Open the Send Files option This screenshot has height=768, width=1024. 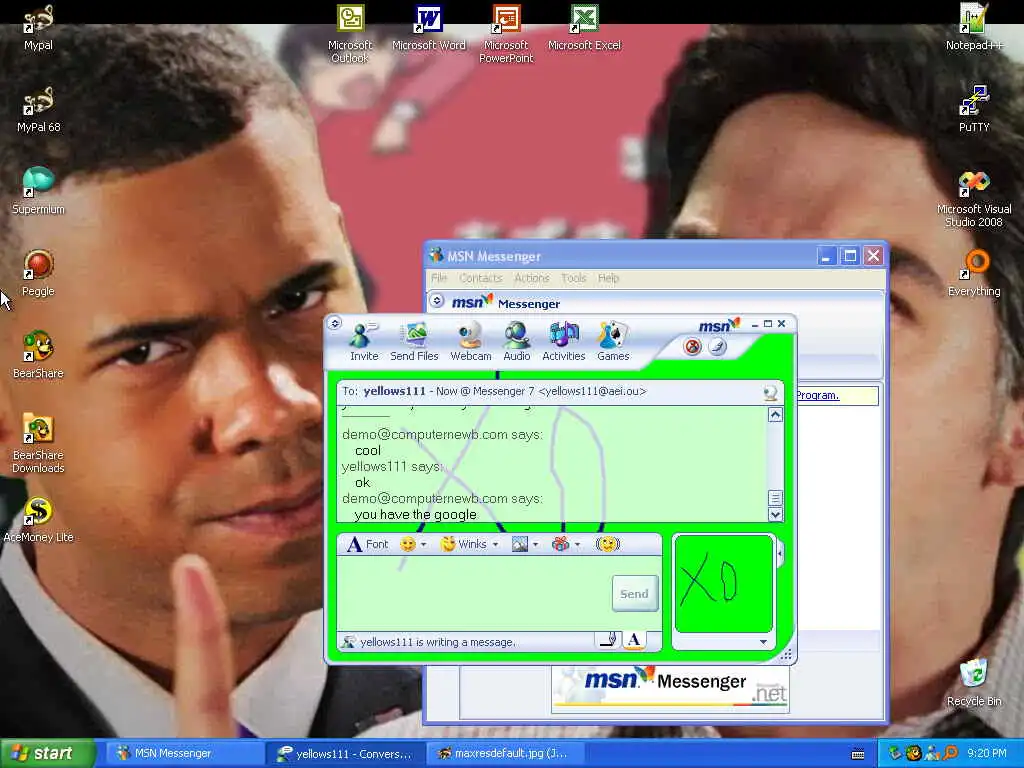click(x=414, y=342)
